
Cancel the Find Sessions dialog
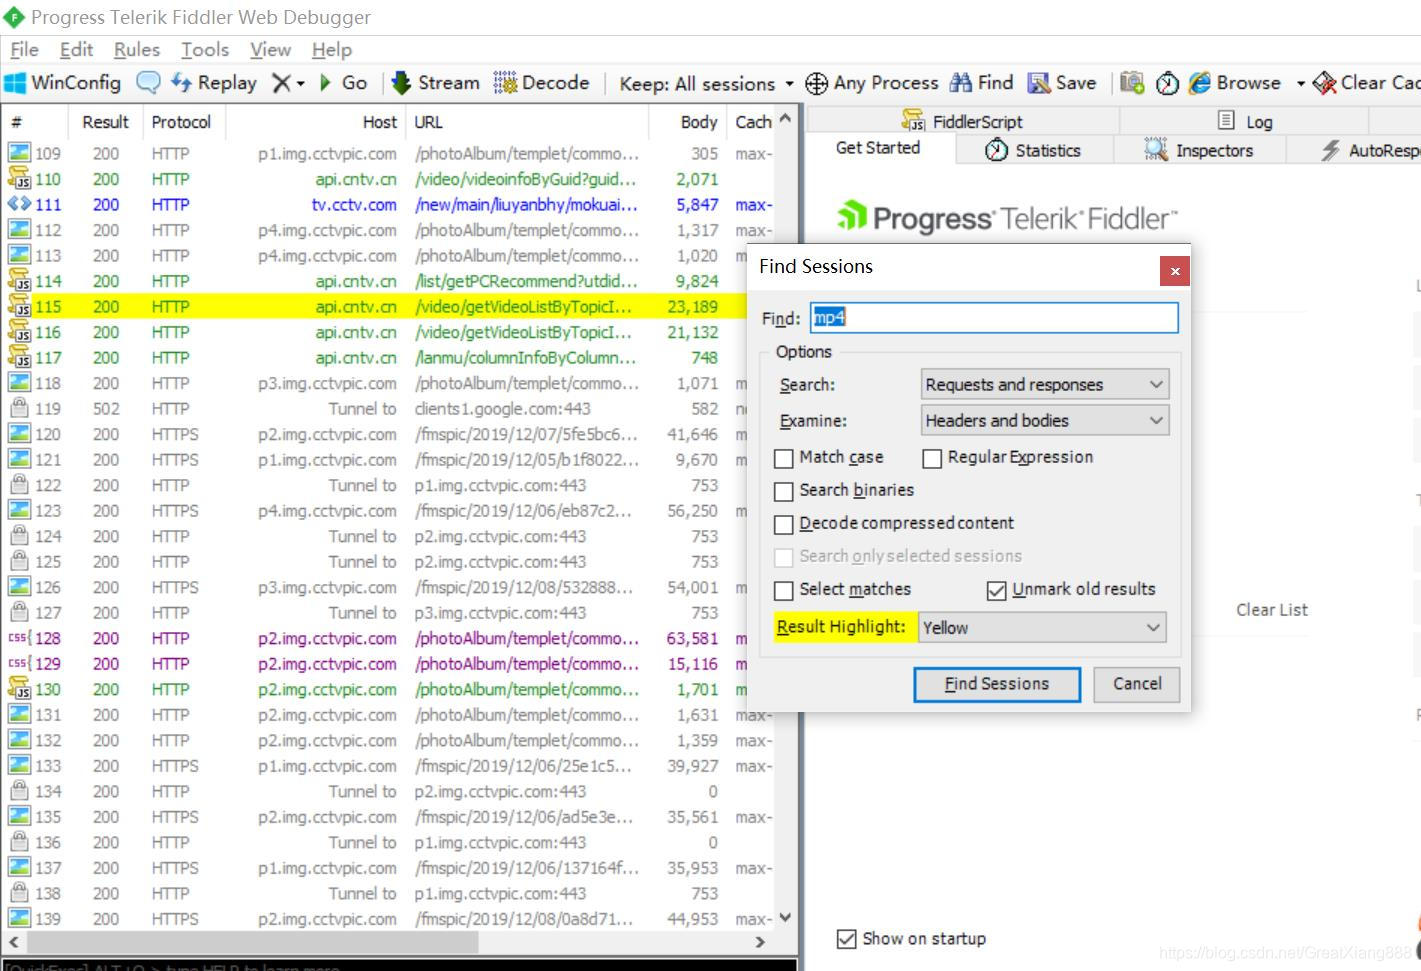[1137, 684]
